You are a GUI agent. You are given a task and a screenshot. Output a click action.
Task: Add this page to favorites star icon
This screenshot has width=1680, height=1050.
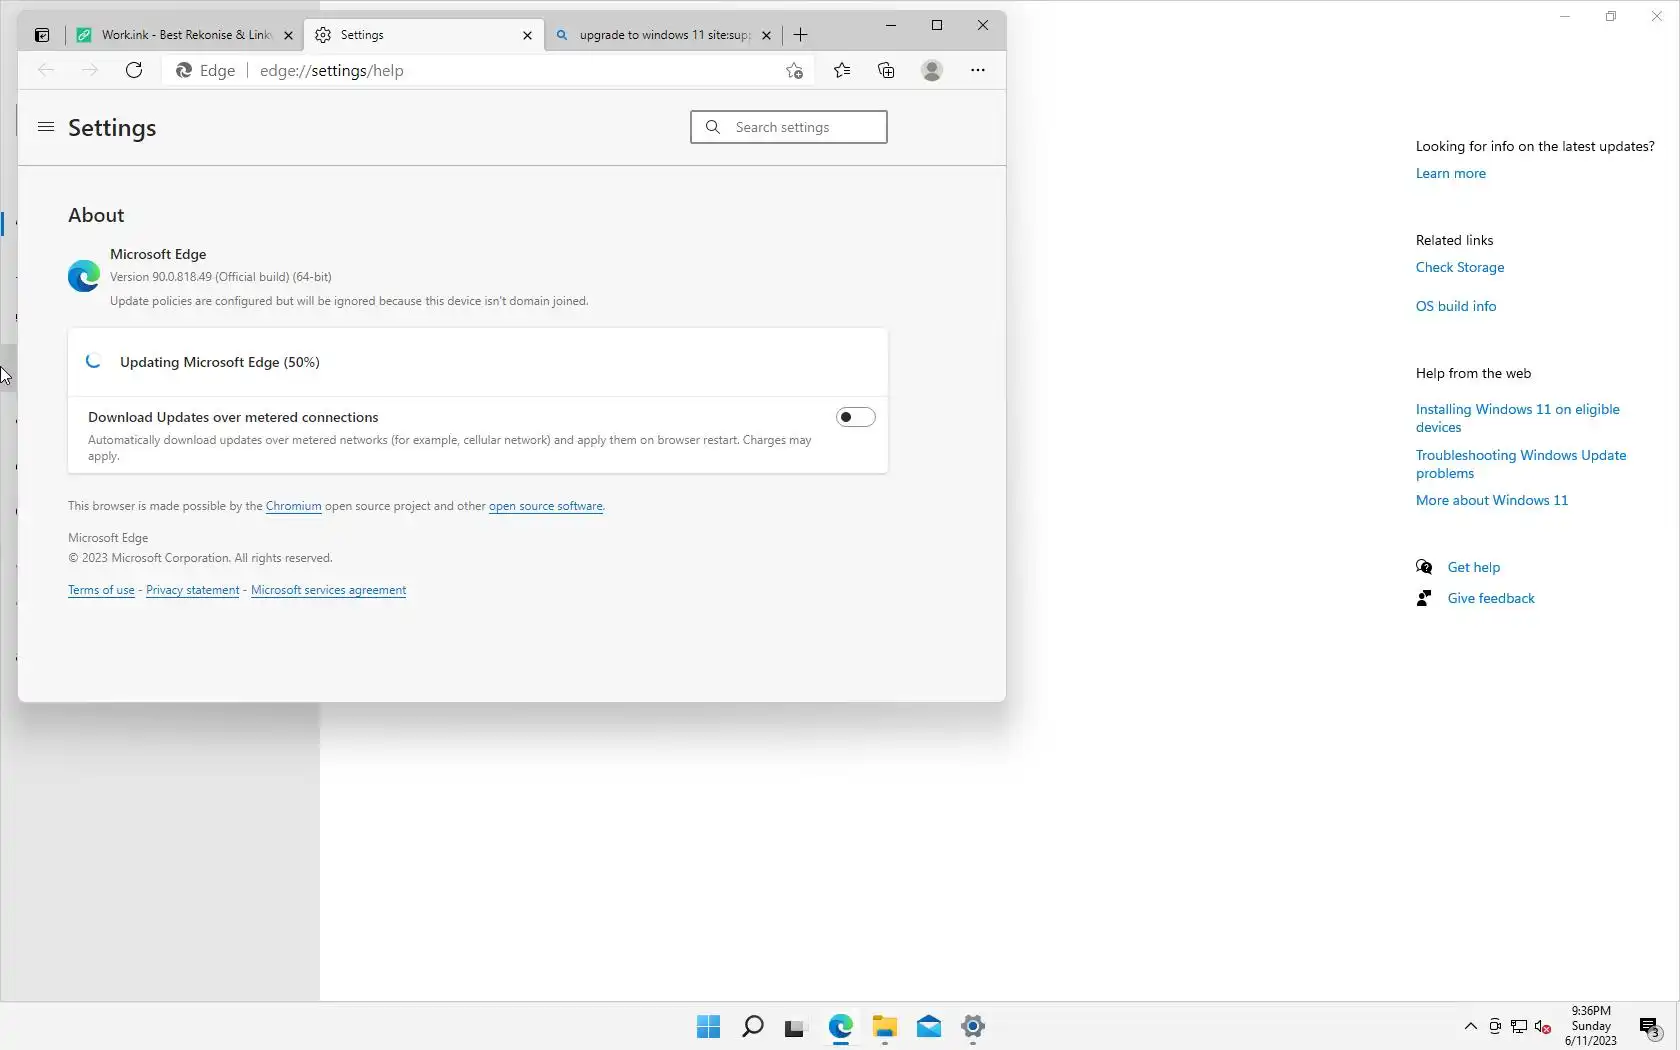click(794, 70)
